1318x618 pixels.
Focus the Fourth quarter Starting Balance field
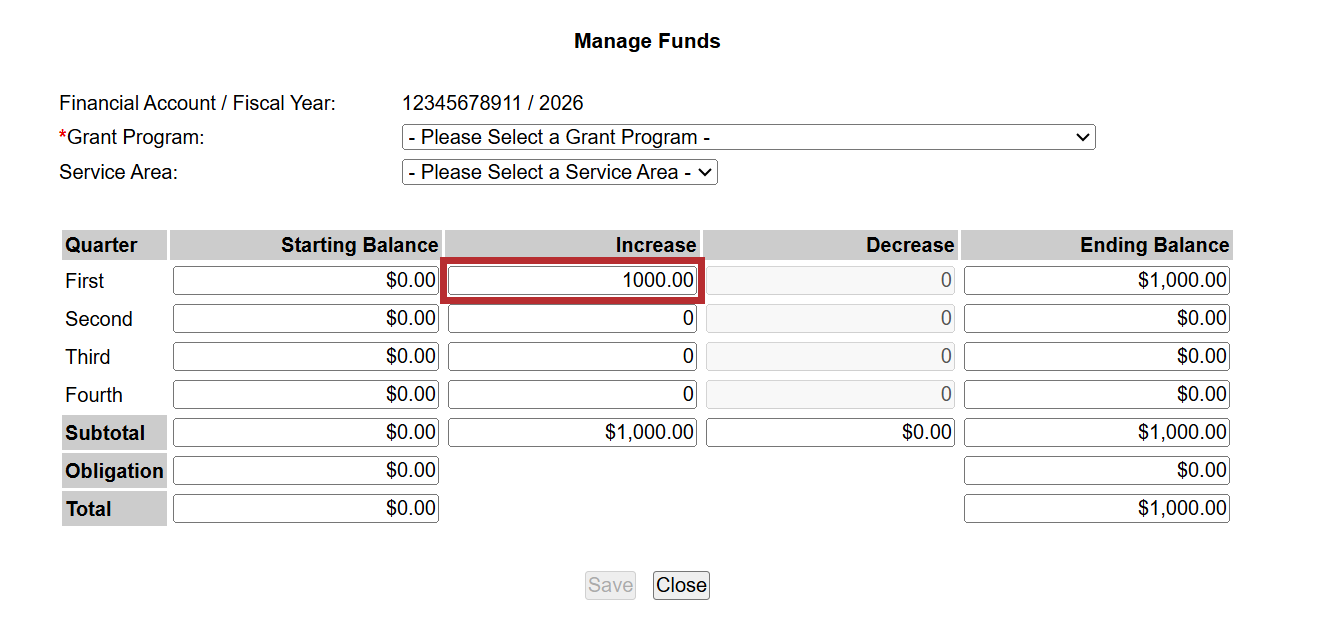306,395
